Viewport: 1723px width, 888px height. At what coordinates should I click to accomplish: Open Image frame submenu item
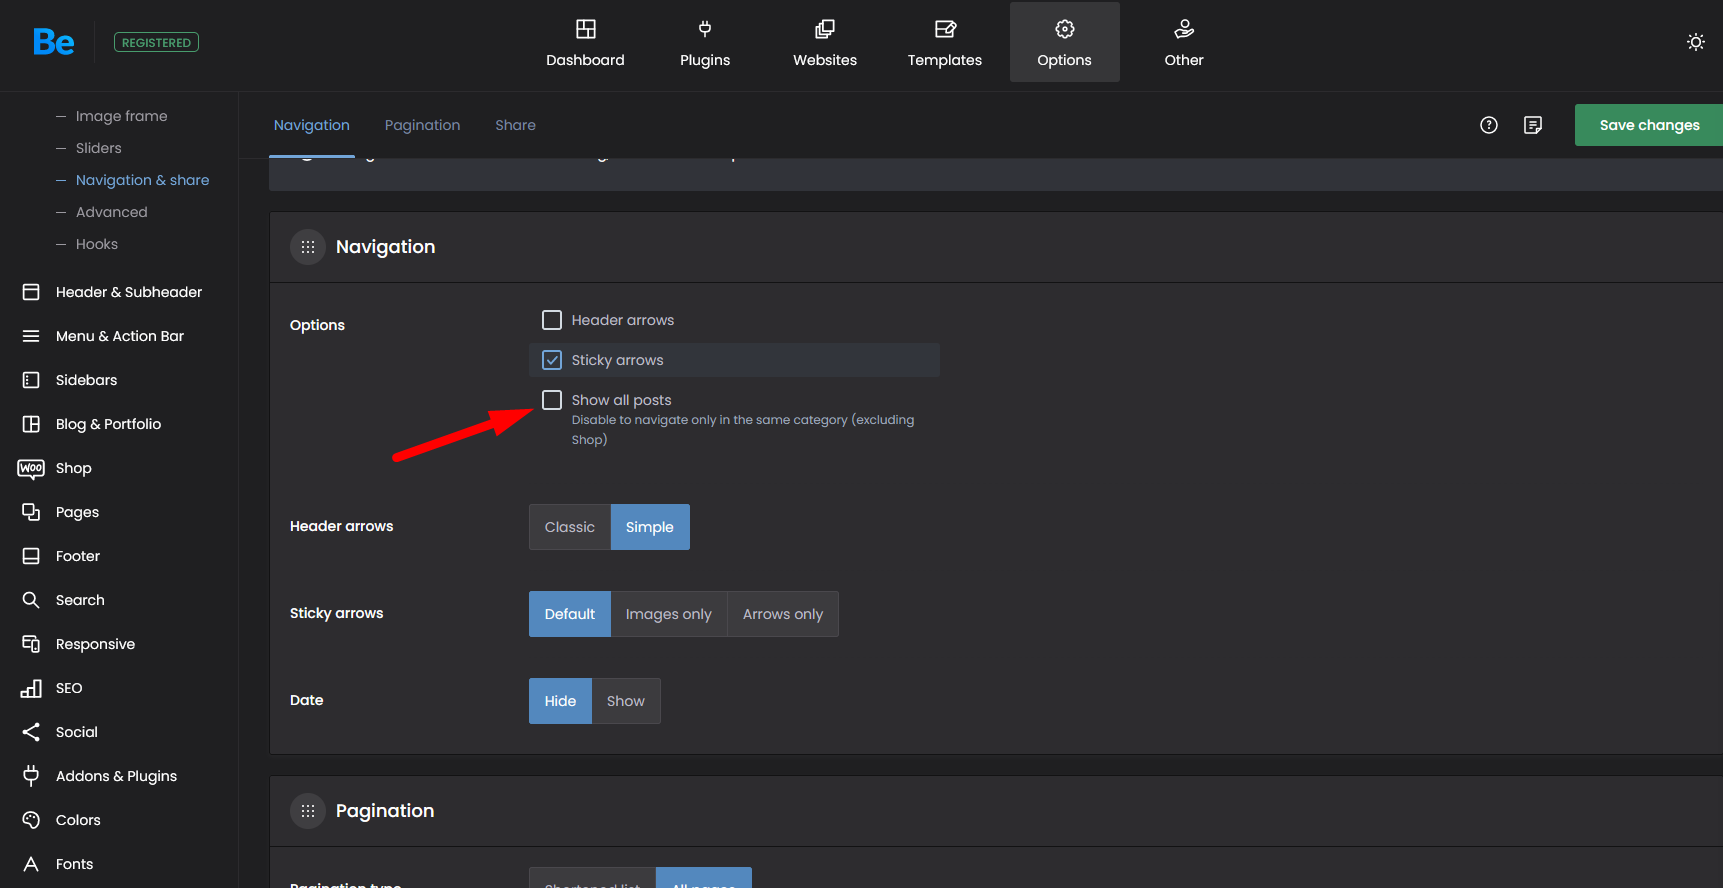pos(122,116)
